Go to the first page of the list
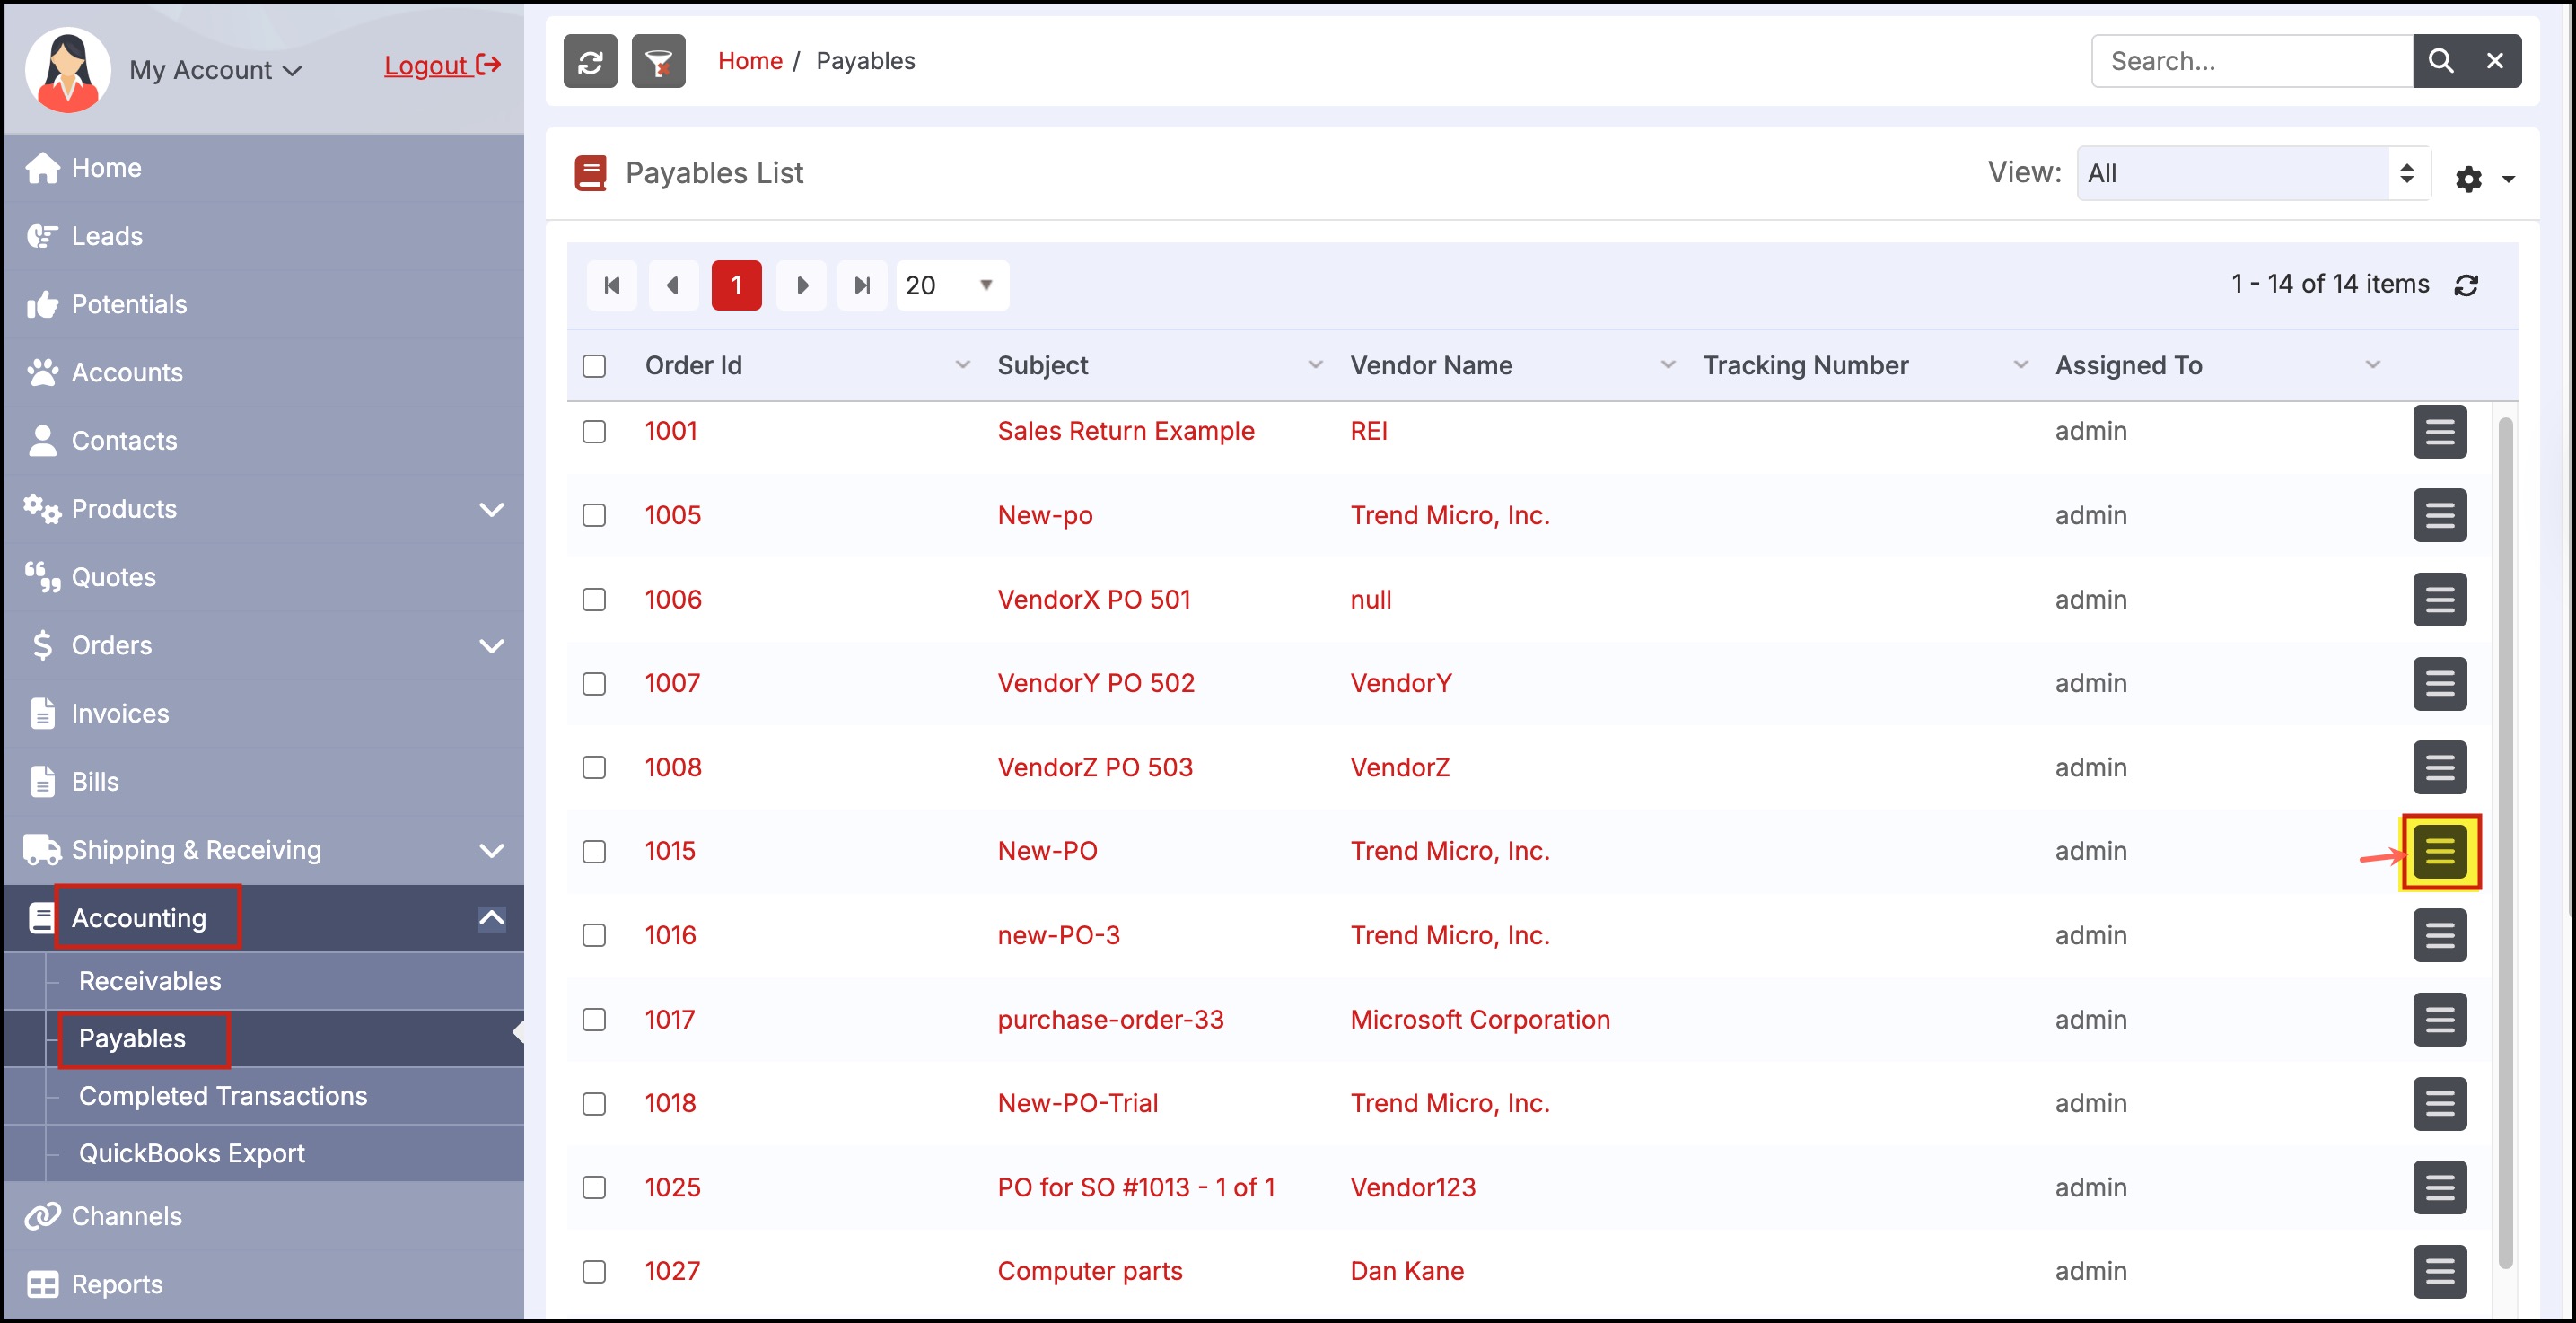 tap(612, 286)
